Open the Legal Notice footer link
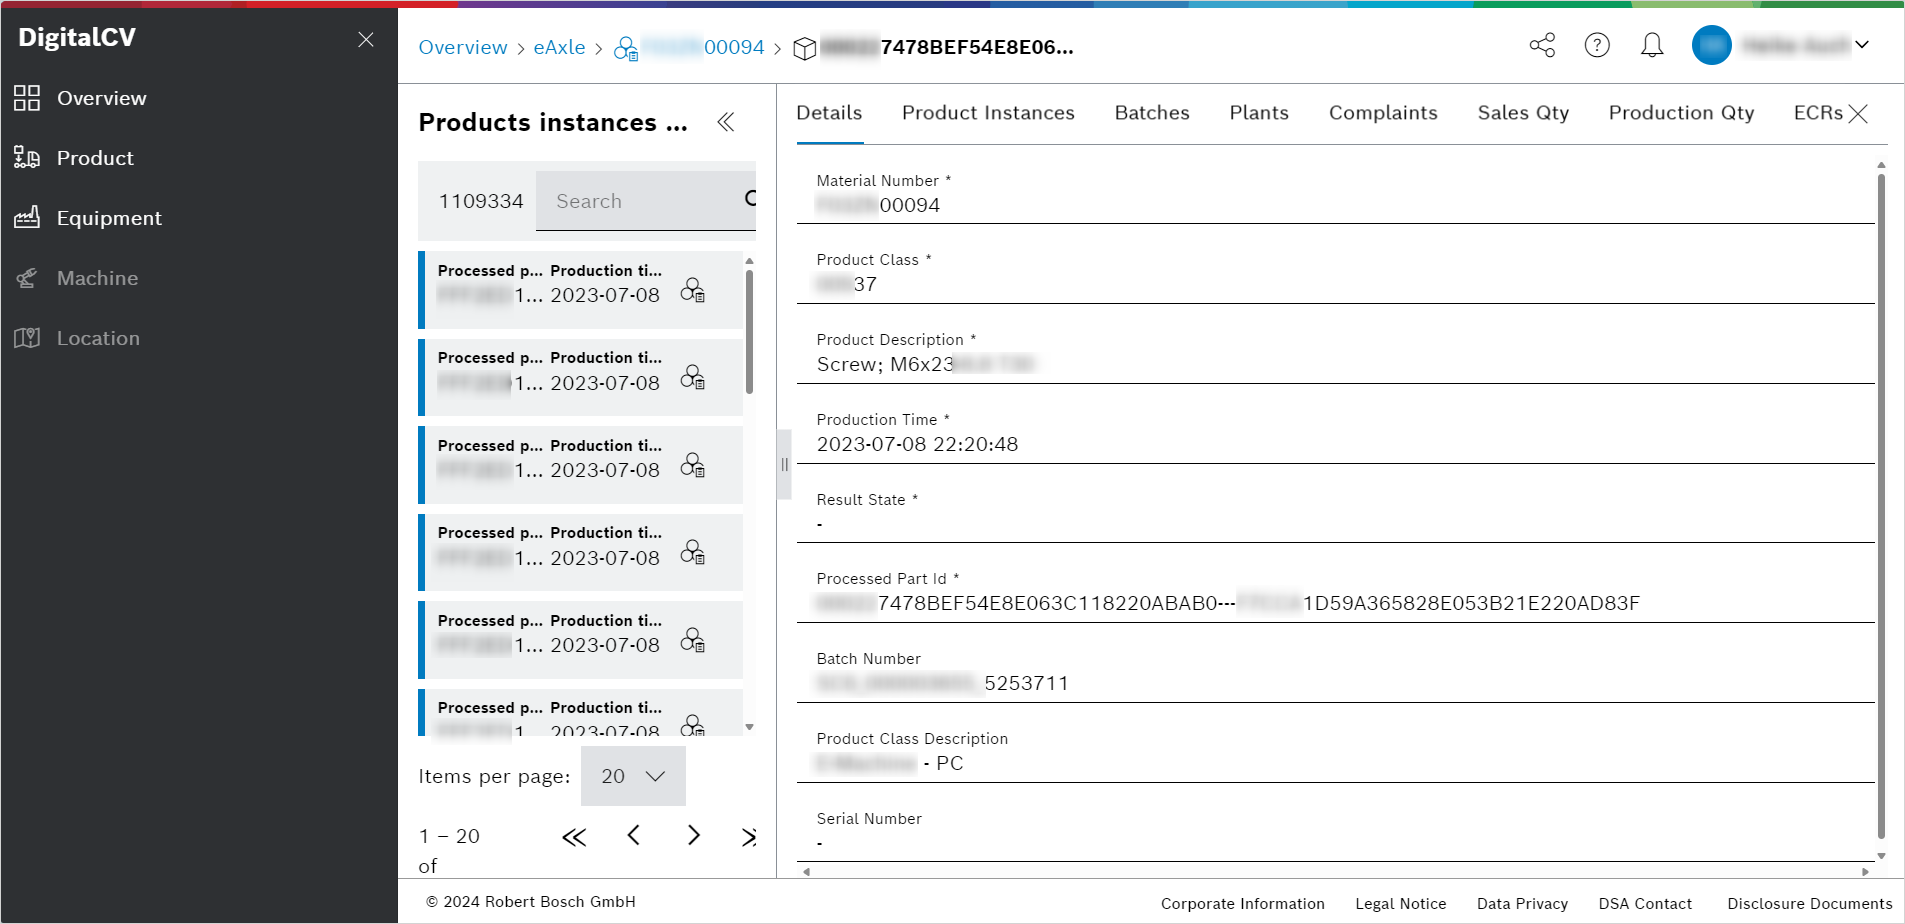Image resolution: width=1905 pixels, height=924 pixels. point(1400,903)
